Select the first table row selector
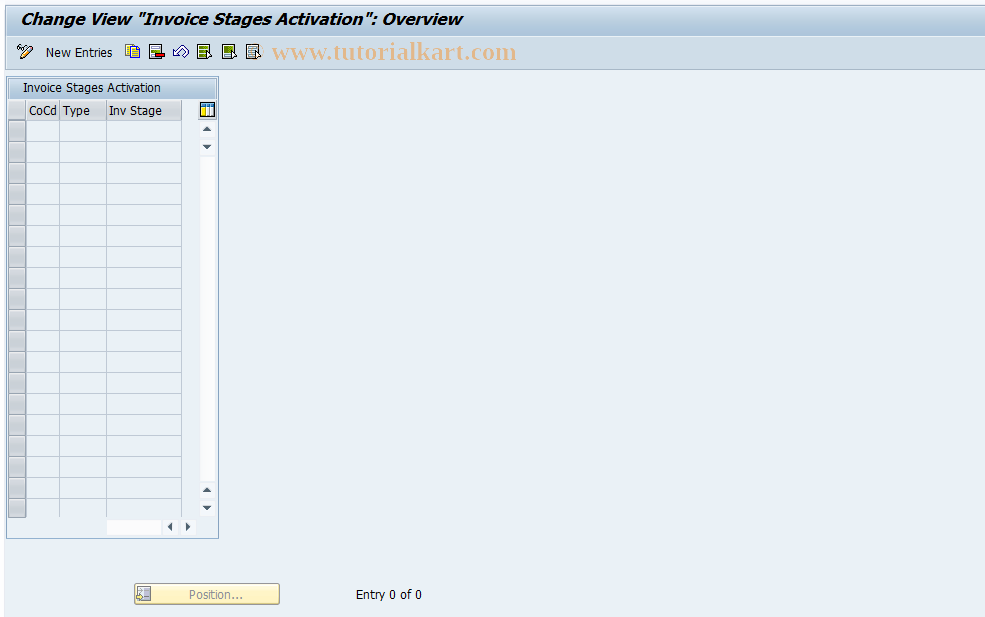Image resolution: width=985 pixels, height=617 pixels. [17, 131]
